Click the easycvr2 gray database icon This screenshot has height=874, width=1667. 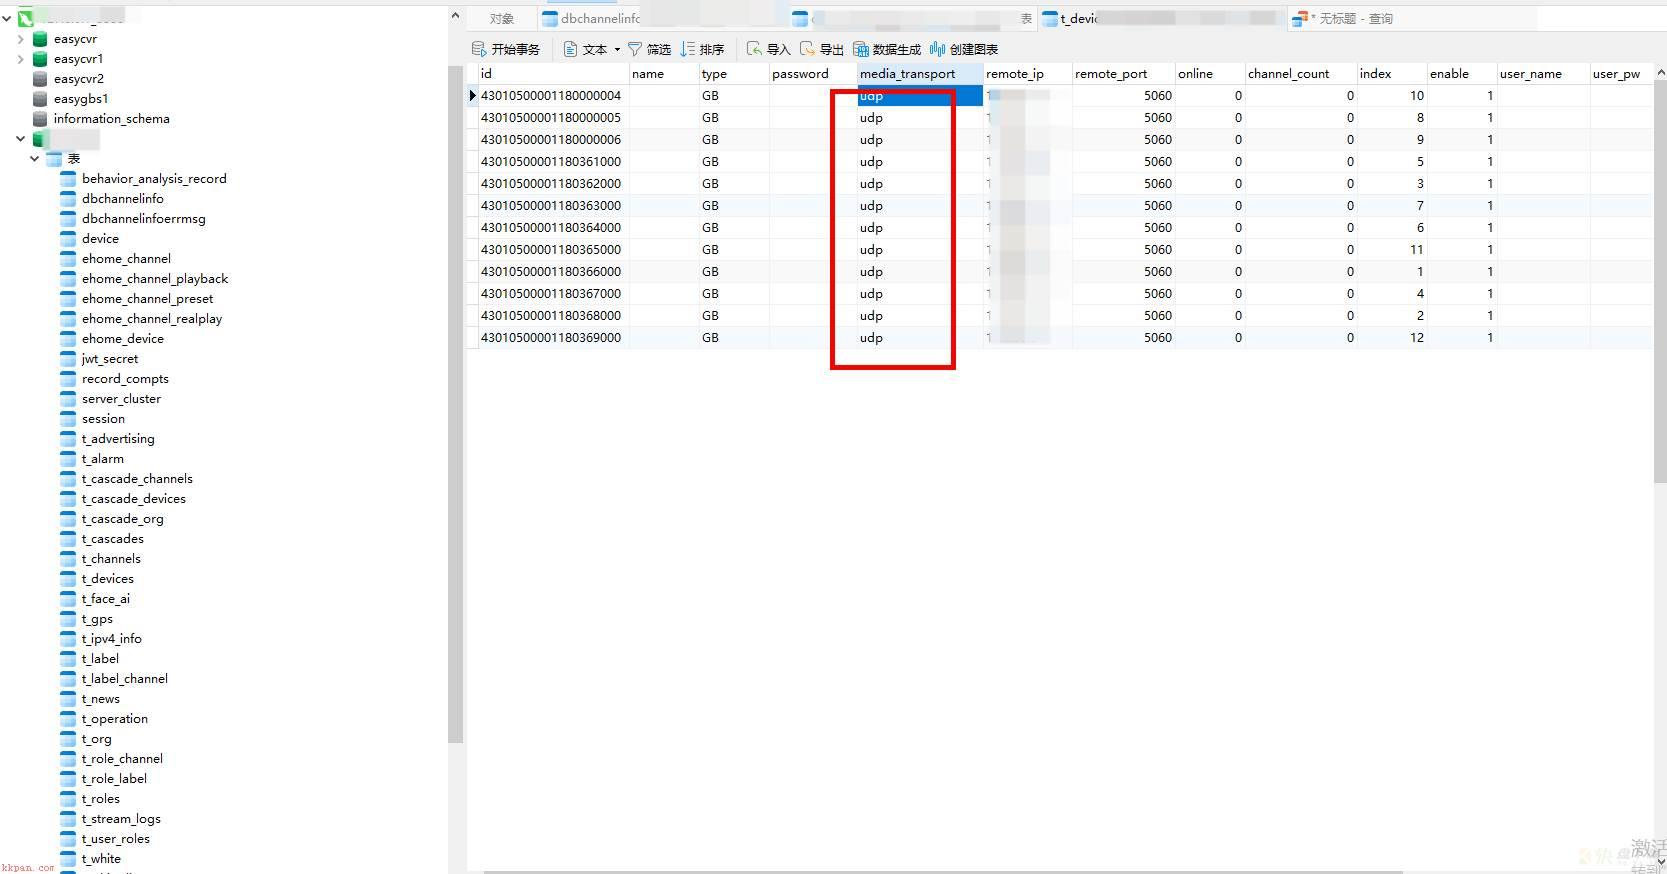click(x=40, y=79)
